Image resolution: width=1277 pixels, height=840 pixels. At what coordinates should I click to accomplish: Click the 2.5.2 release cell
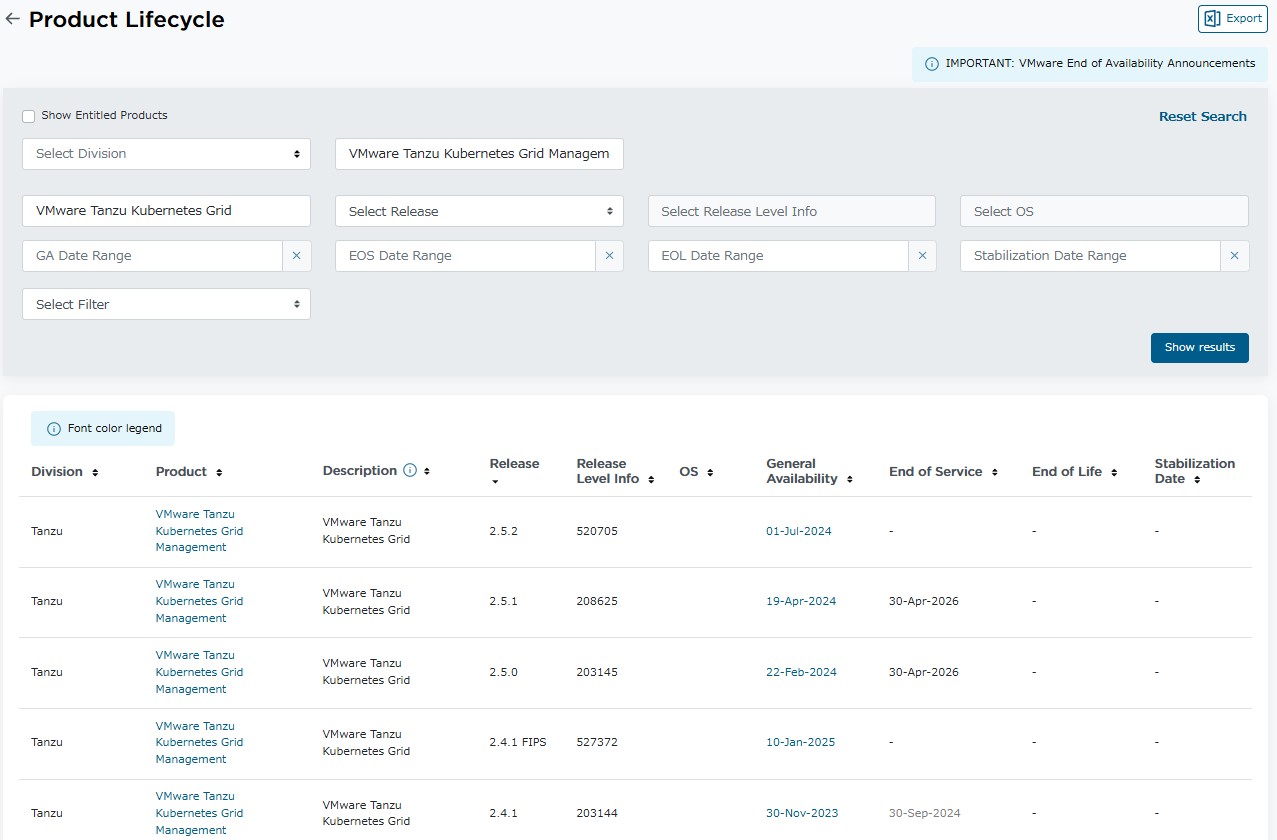(x=504, y=531)
